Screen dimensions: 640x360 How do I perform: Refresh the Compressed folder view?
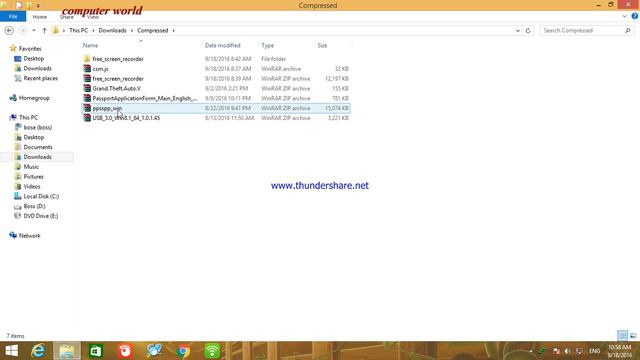coord(528,31)
